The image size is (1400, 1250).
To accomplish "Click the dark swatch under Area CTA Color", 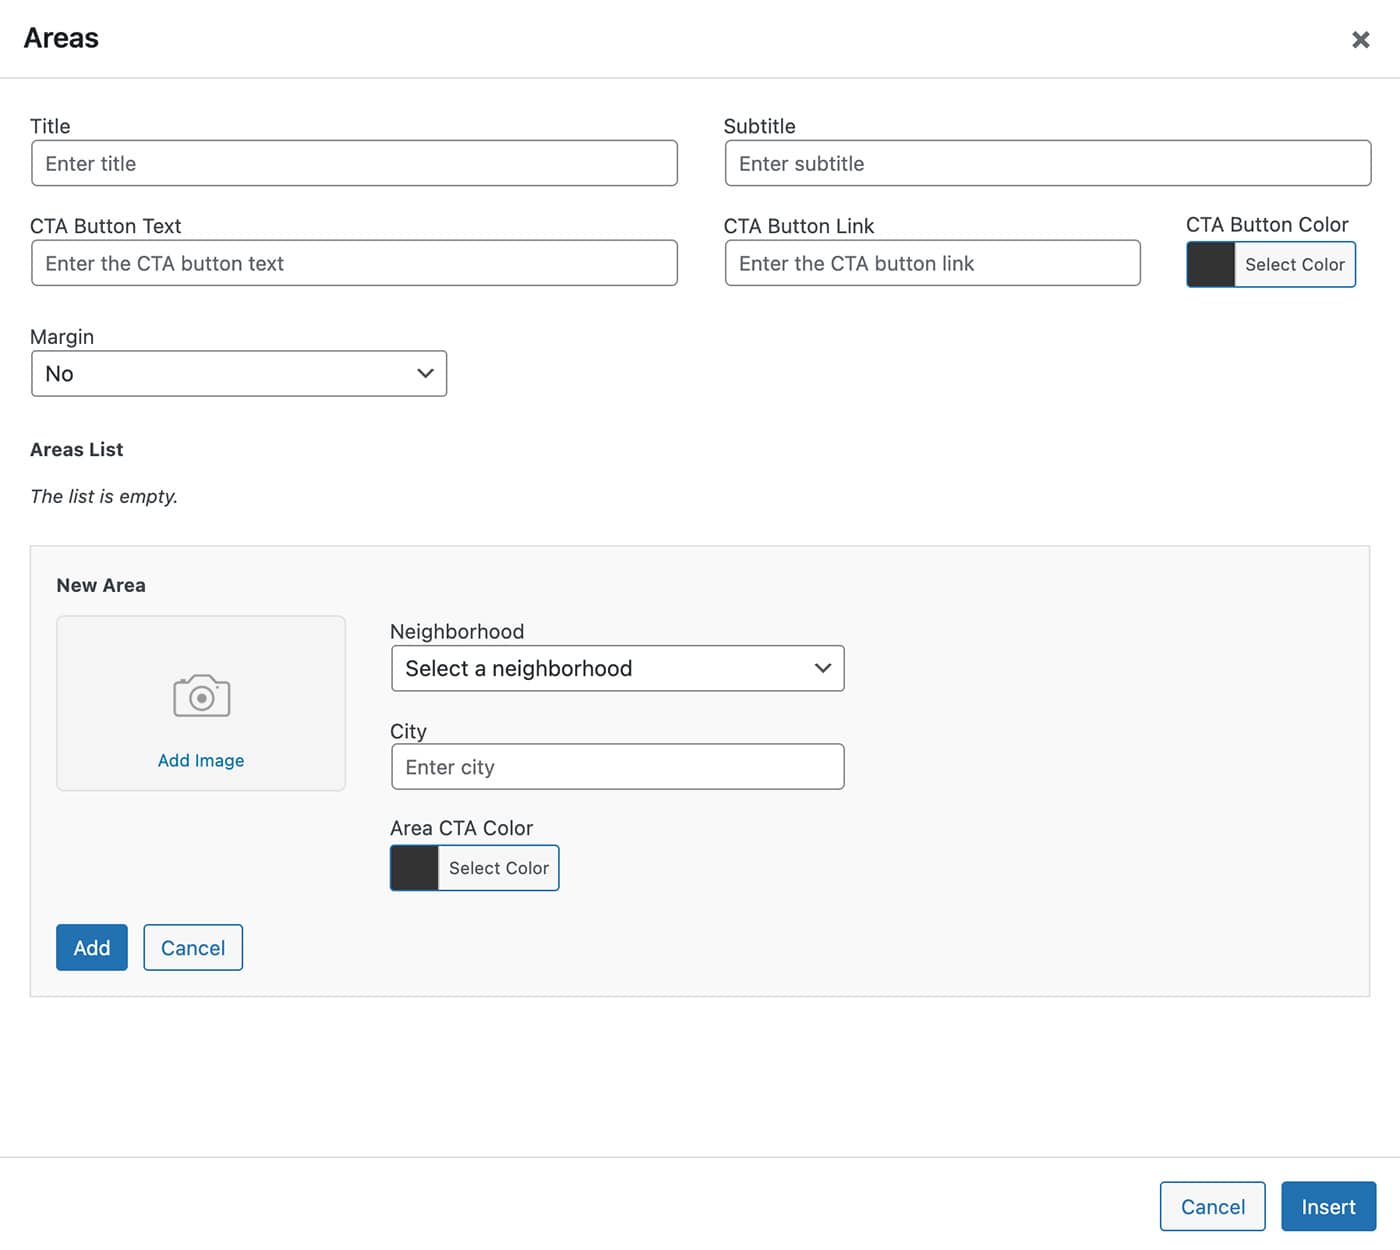I will (x=415, y=868).
